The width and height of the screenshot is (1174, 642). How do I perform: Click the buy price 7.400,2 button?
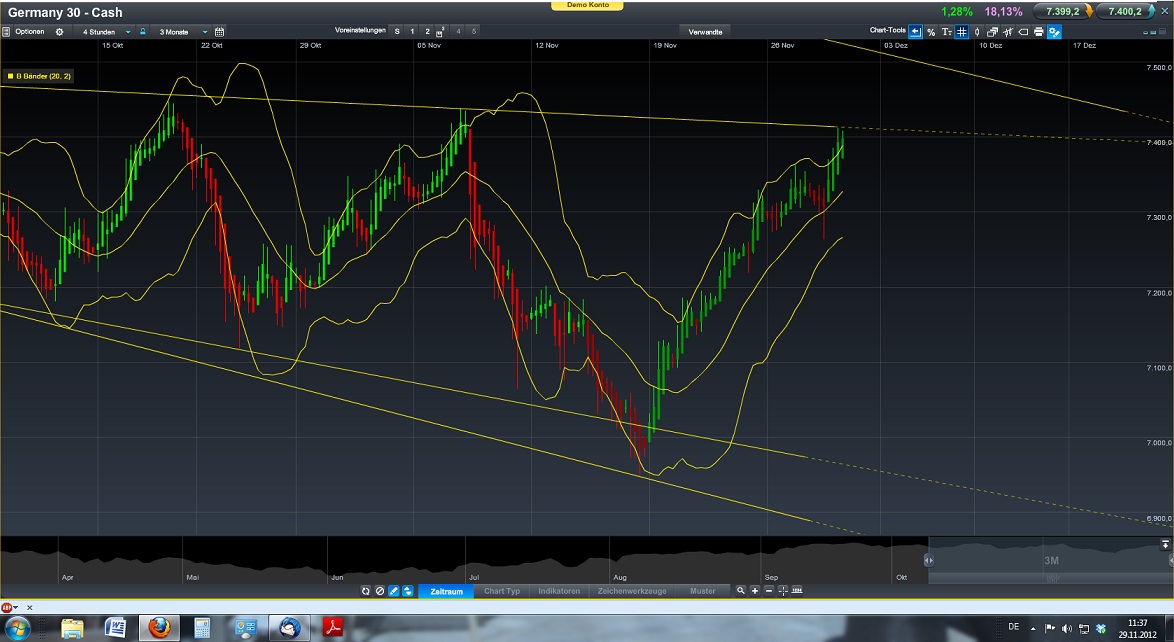pos(1125,11)
